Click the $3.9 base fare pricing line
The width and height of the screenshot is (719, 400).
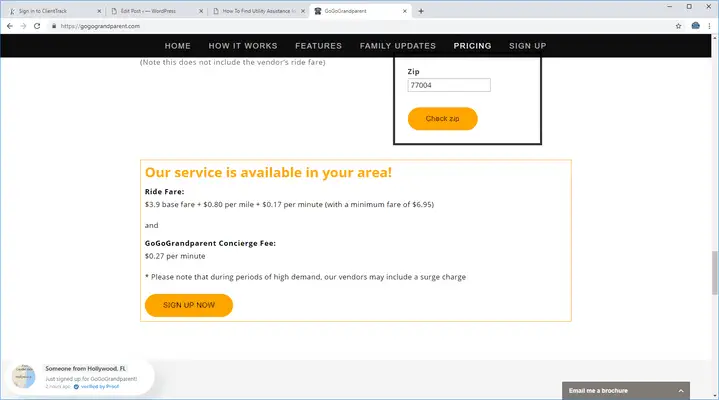tap(289, 205)
